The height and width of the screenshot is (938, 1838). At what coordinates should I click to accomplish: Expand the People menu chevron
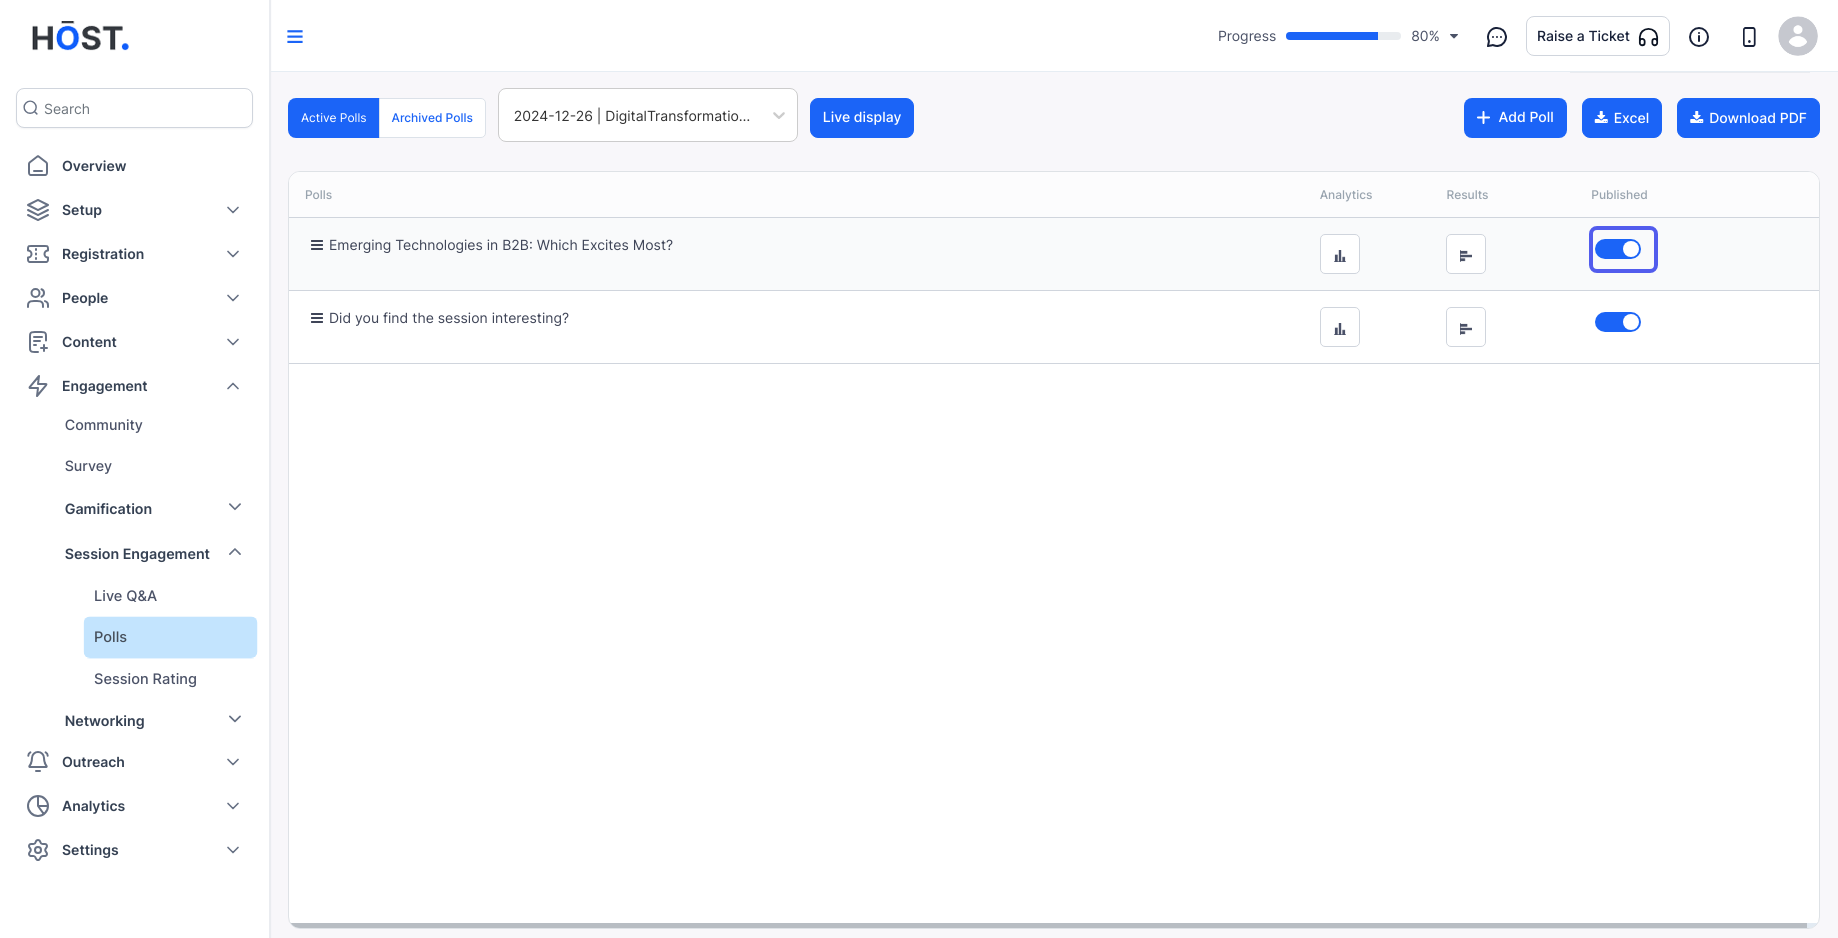pos(233,298)
